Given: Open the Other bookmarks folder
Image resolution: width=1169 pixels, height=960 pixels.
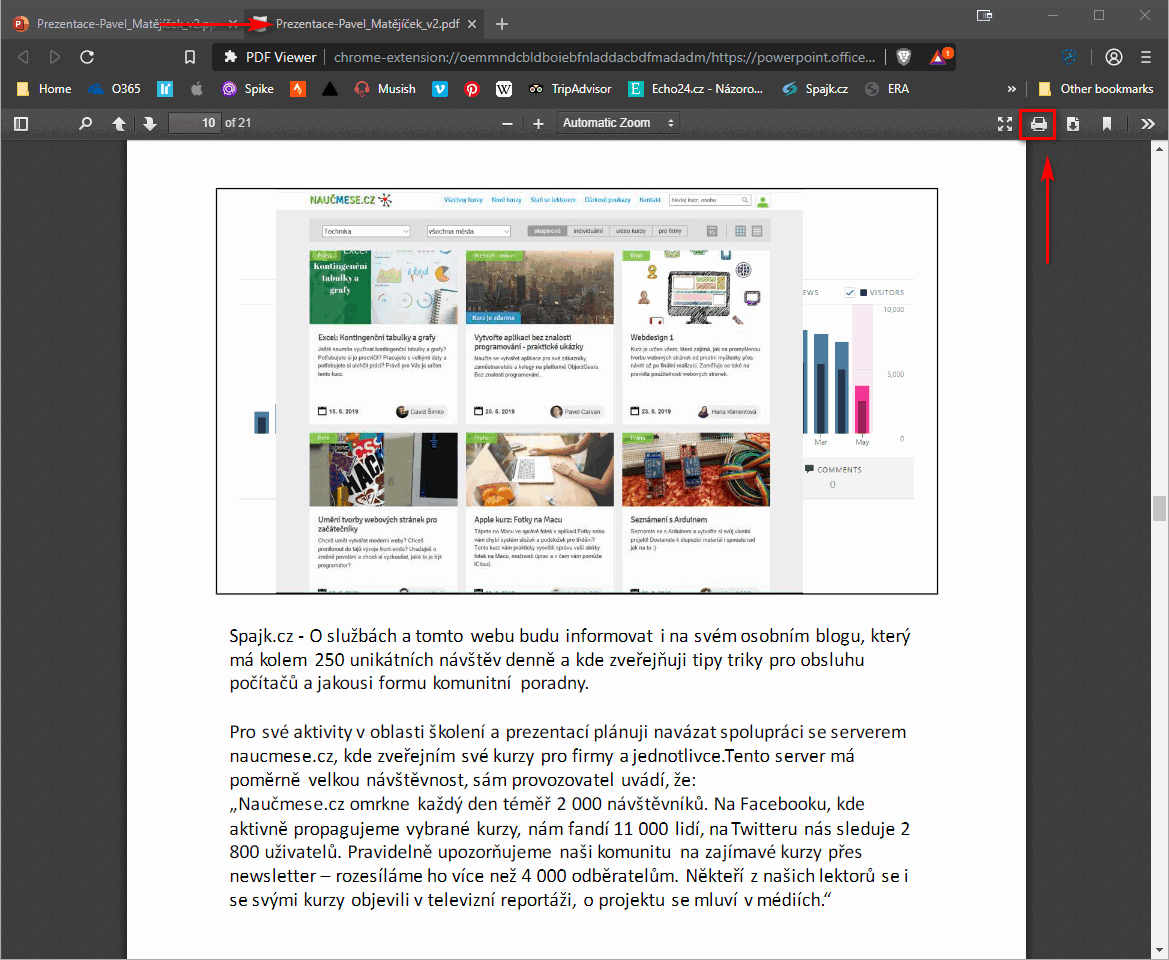Looking at the screenshot, I should click(x=1096, y=89).
